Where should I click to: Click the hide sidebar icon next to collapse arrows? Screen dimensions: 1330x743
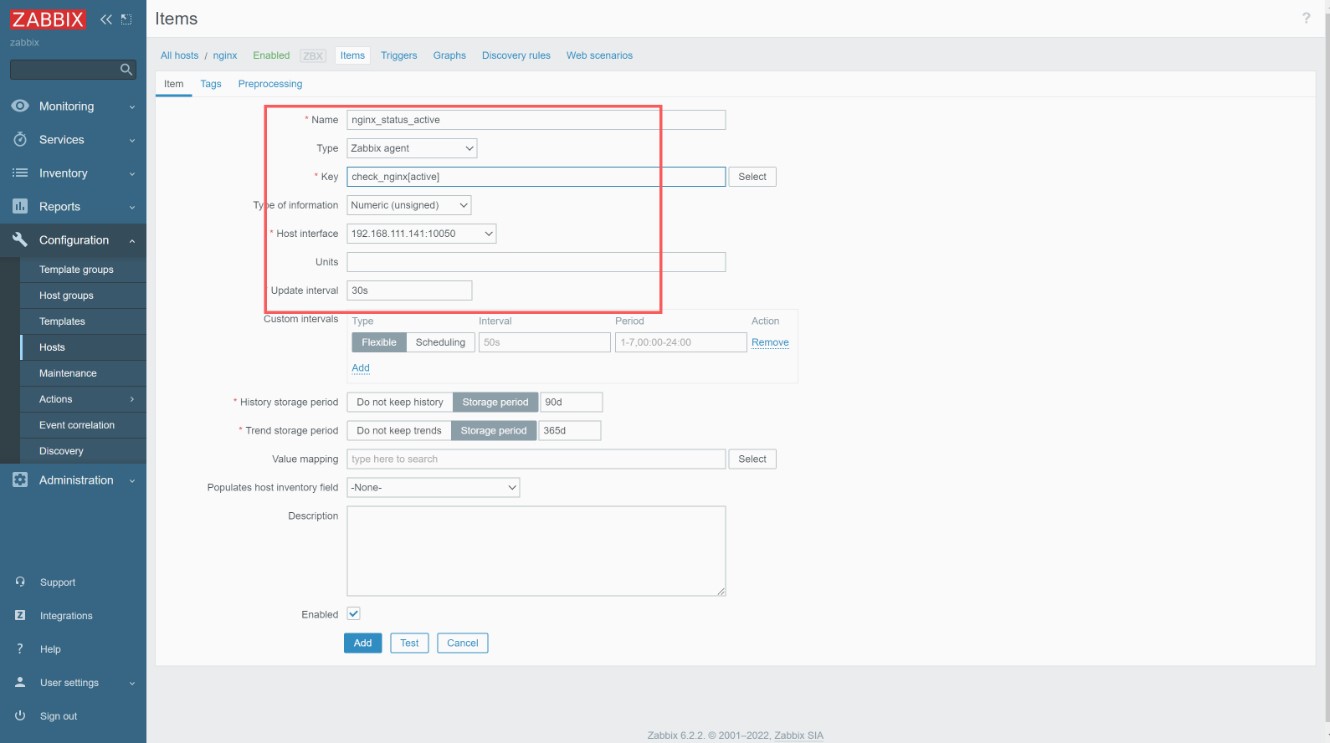pos(125,19)
